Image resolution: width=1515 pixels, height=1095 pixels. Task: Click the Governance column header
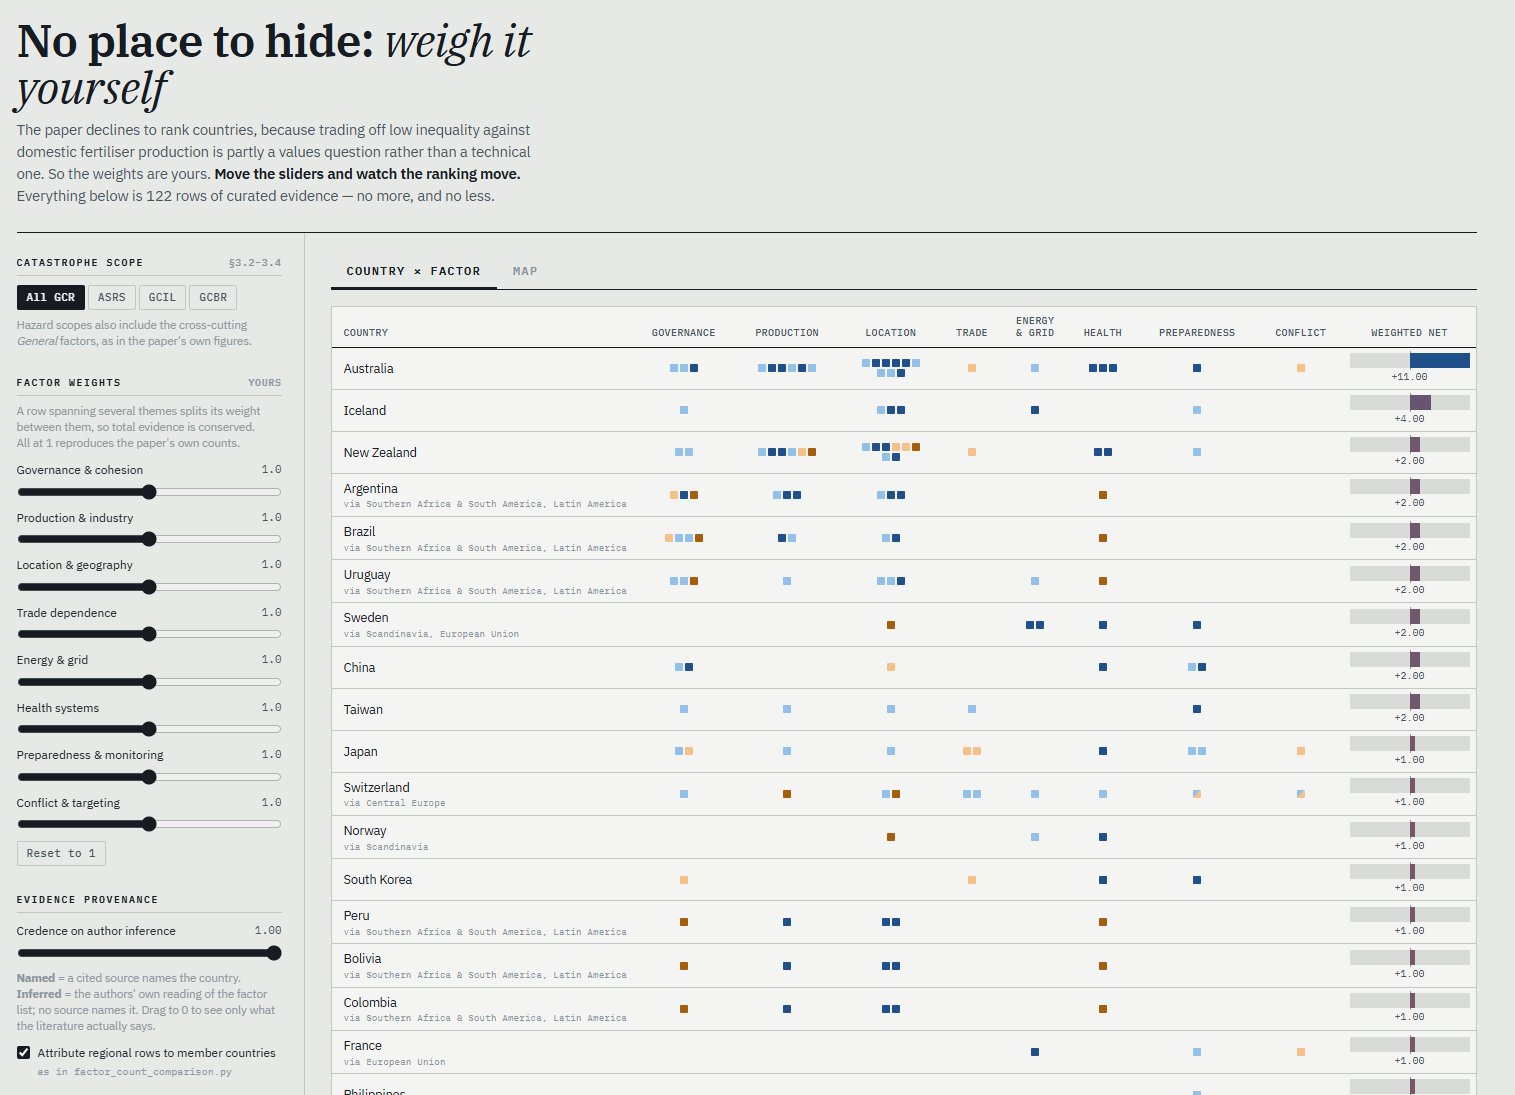(683, 333)
